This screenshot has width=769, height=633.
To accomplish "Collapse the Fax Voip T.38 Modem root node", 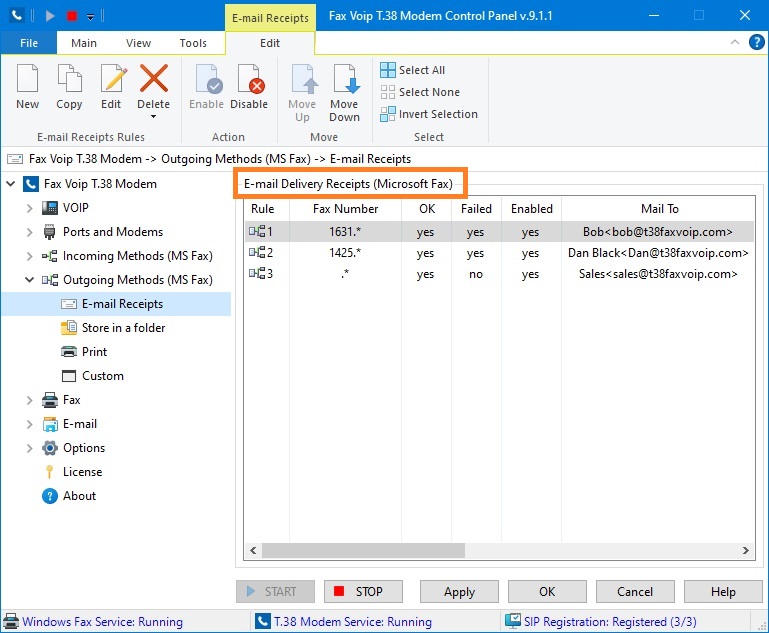I will (x=10, y=184).
